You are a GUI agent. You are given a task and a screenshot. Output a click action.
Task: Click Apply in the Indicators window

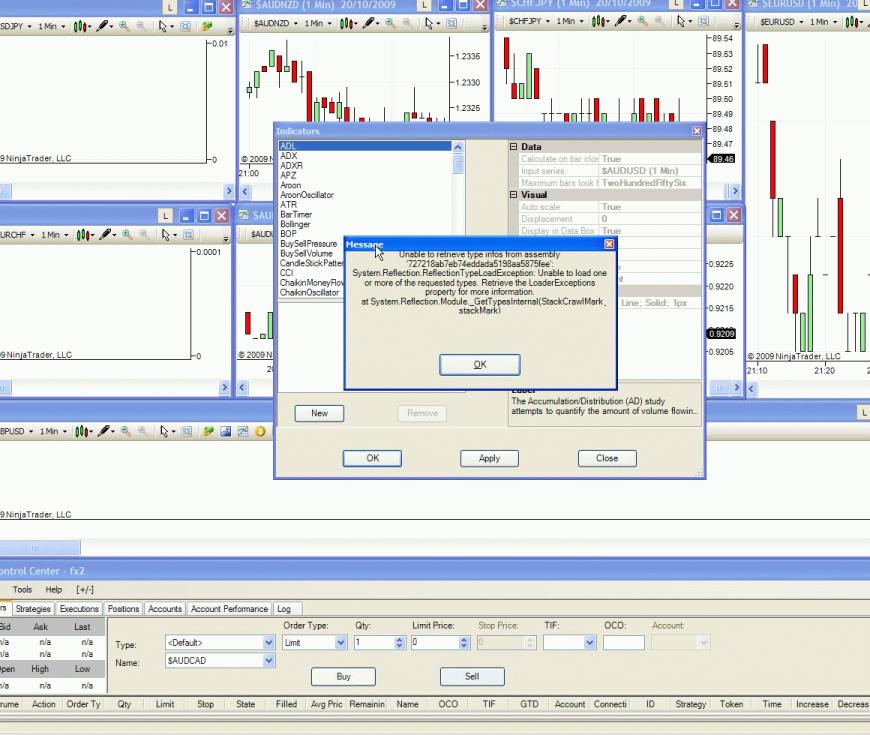[x=489, y=458]
